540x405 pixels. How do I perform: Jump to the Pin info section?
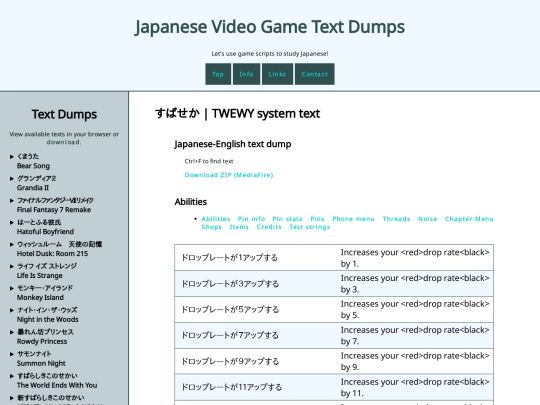(x=251, y=219)
